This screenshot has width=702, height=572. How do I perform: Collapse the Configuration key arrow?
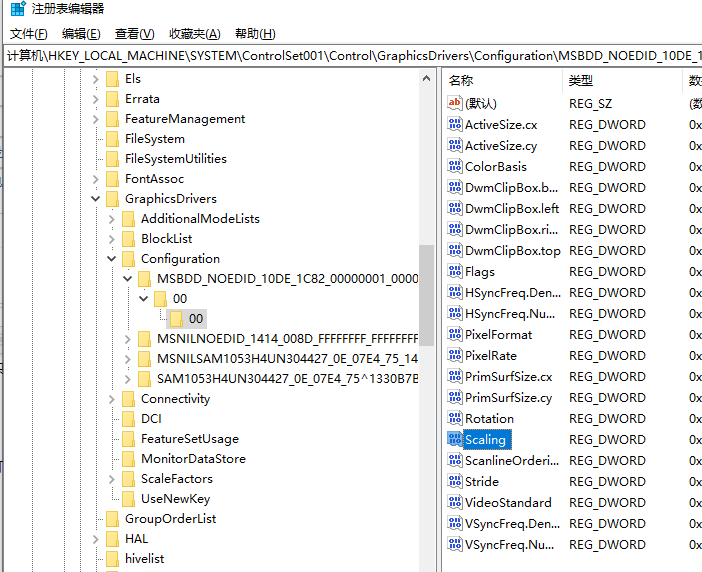click(x=112, y=259)
